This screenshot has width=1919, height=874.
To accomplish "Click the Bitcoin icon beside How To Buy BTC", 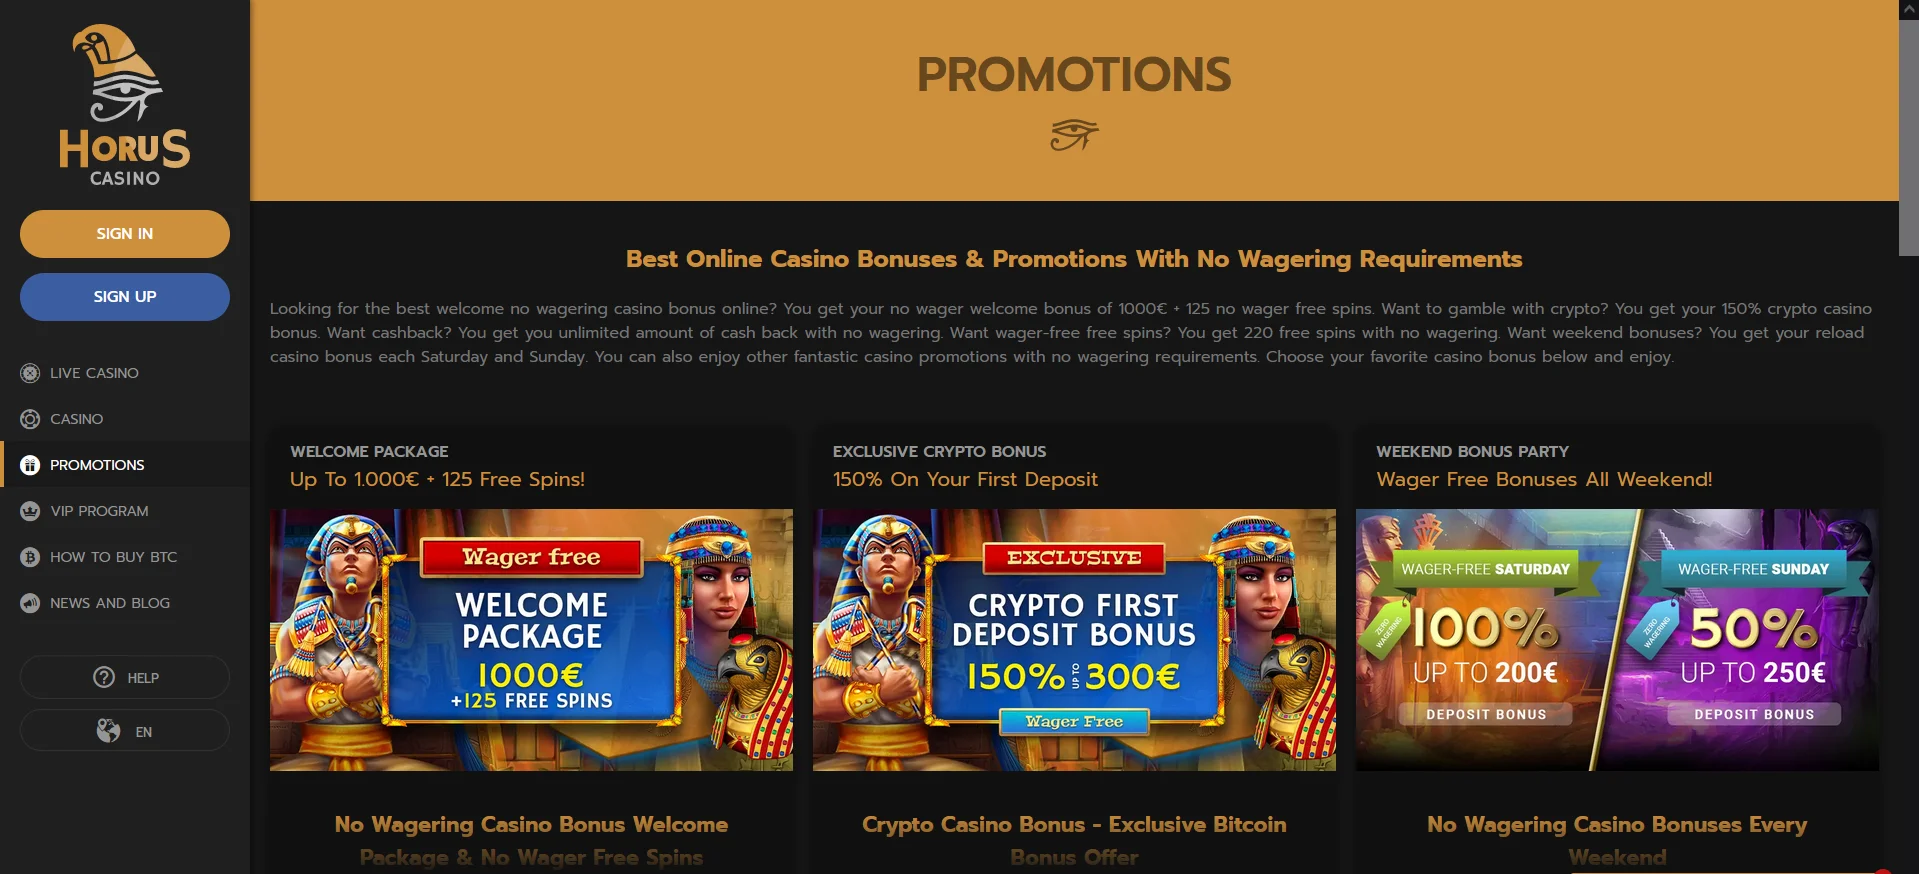I will point(30,557).
